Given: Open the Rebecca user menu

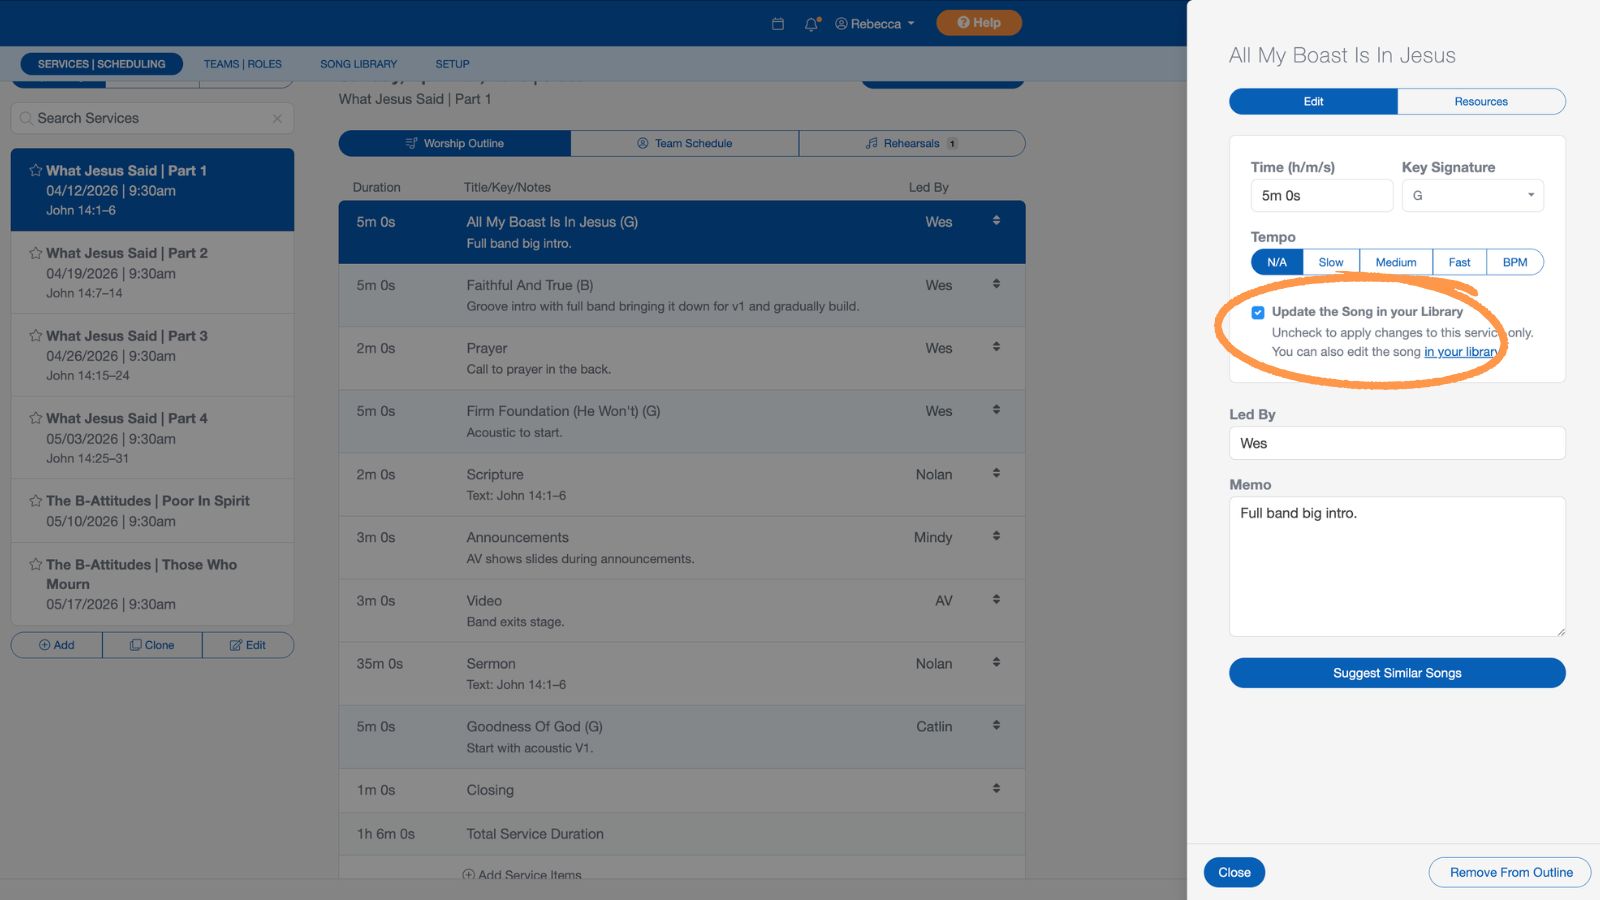Looking at the screenshot, I should pyautogui.click(x=875, y=24).
